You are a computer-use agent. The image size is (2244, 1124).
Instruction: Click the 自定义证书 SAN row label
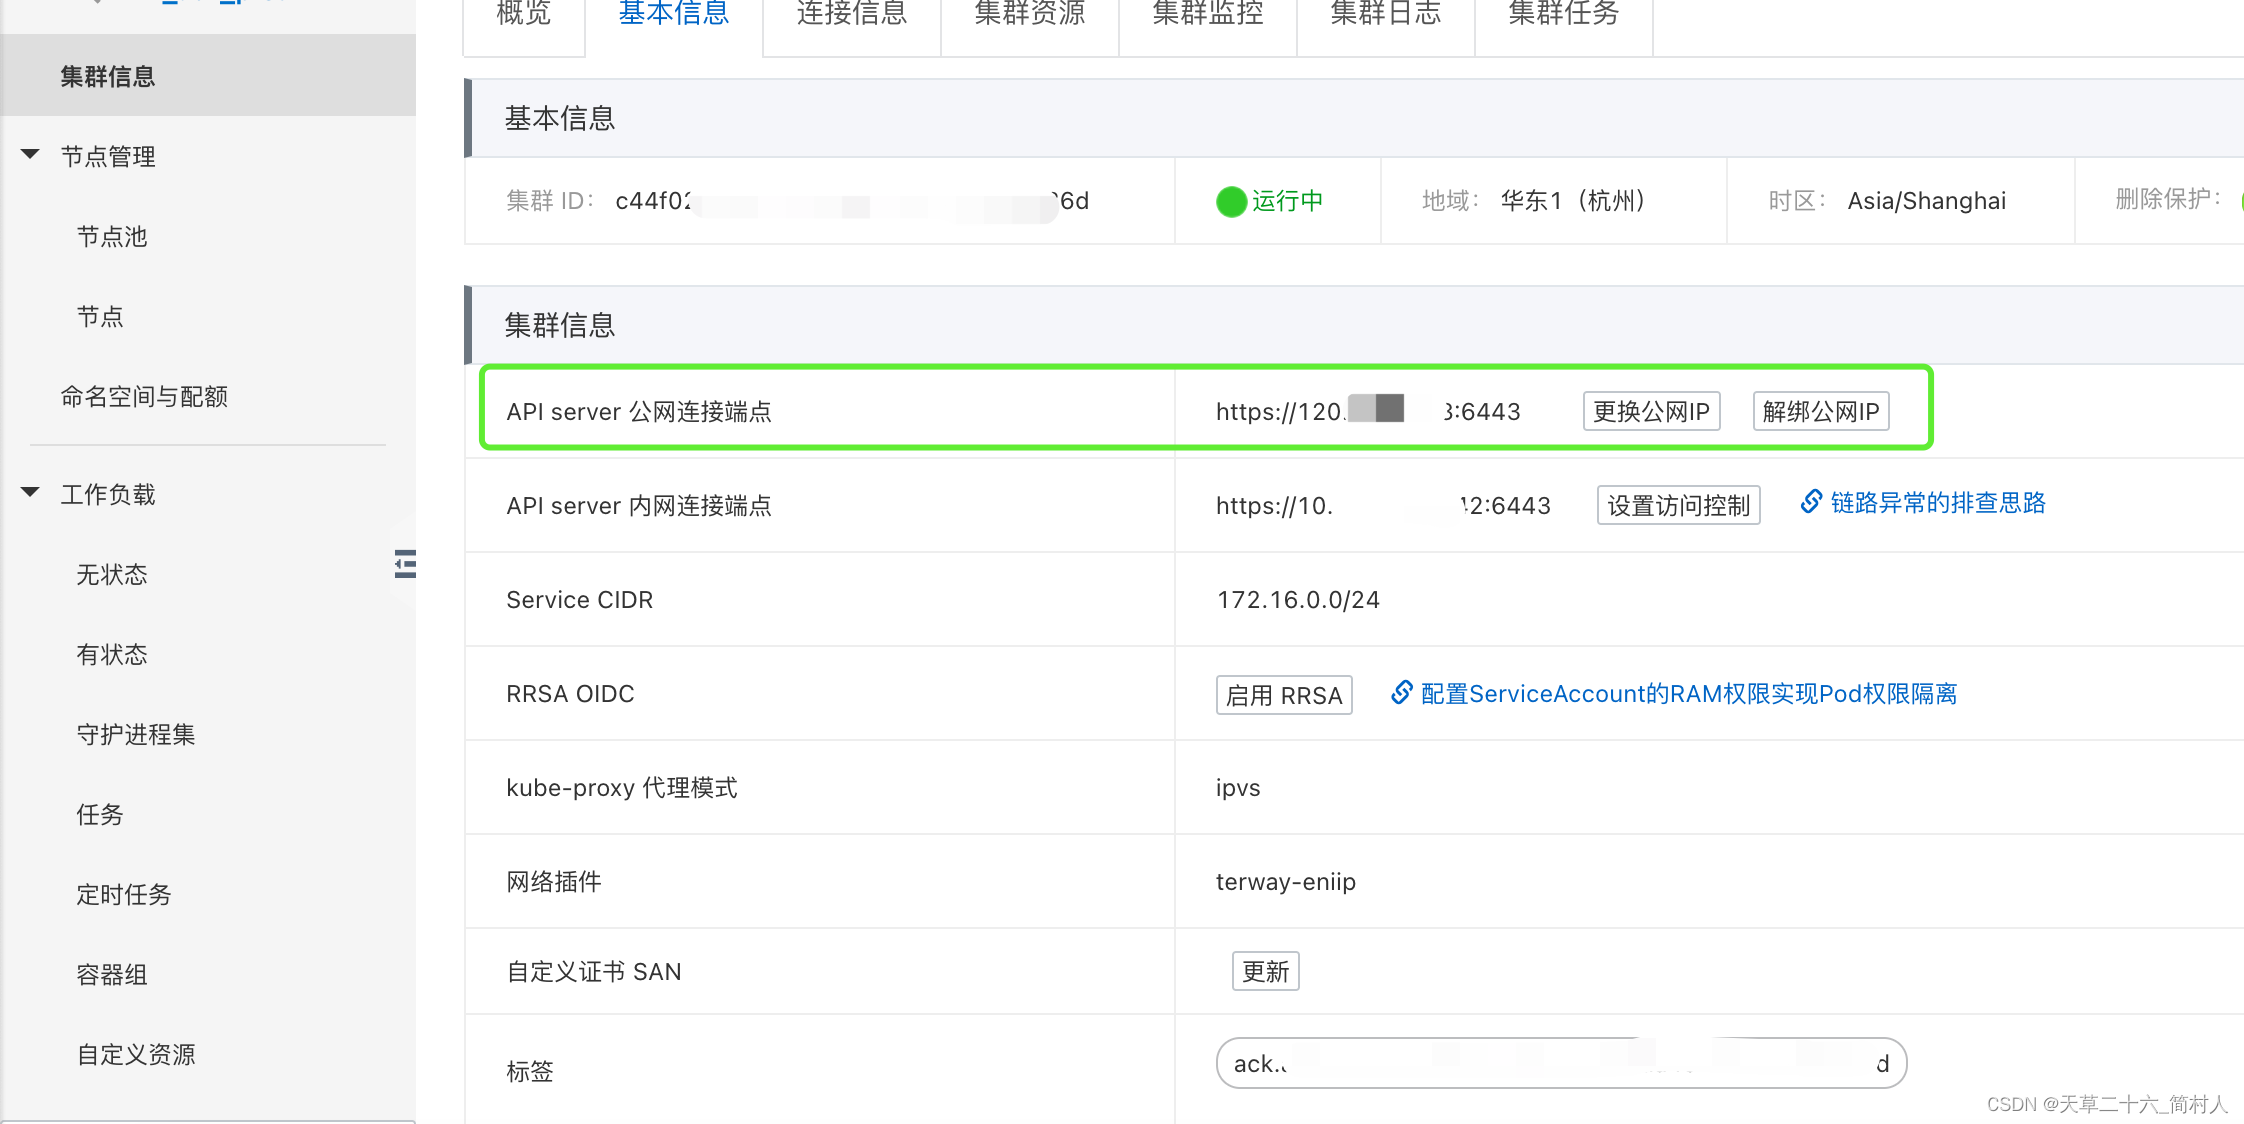594,971
